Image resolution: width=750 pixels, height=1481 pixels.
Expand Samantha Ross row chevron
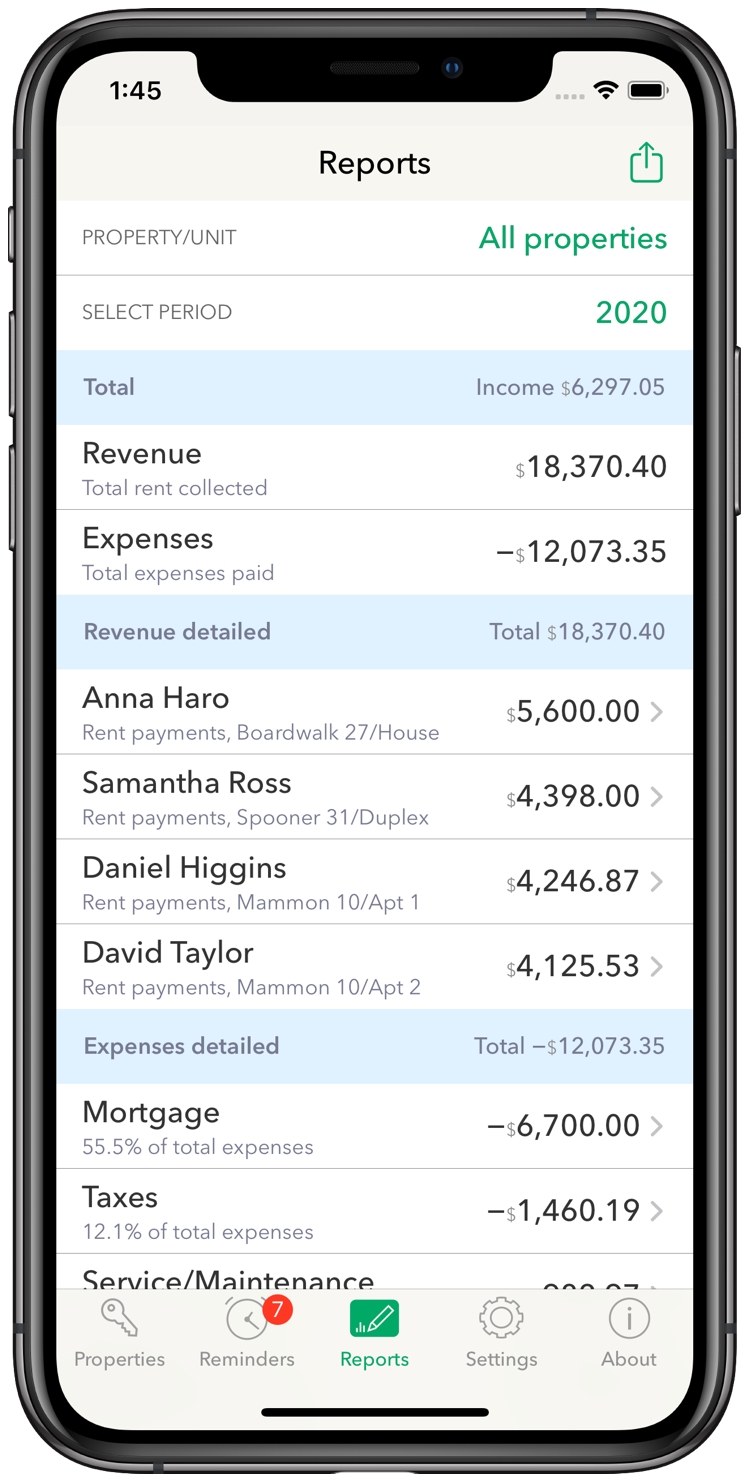pyautogui.click(x=657, y=796)
